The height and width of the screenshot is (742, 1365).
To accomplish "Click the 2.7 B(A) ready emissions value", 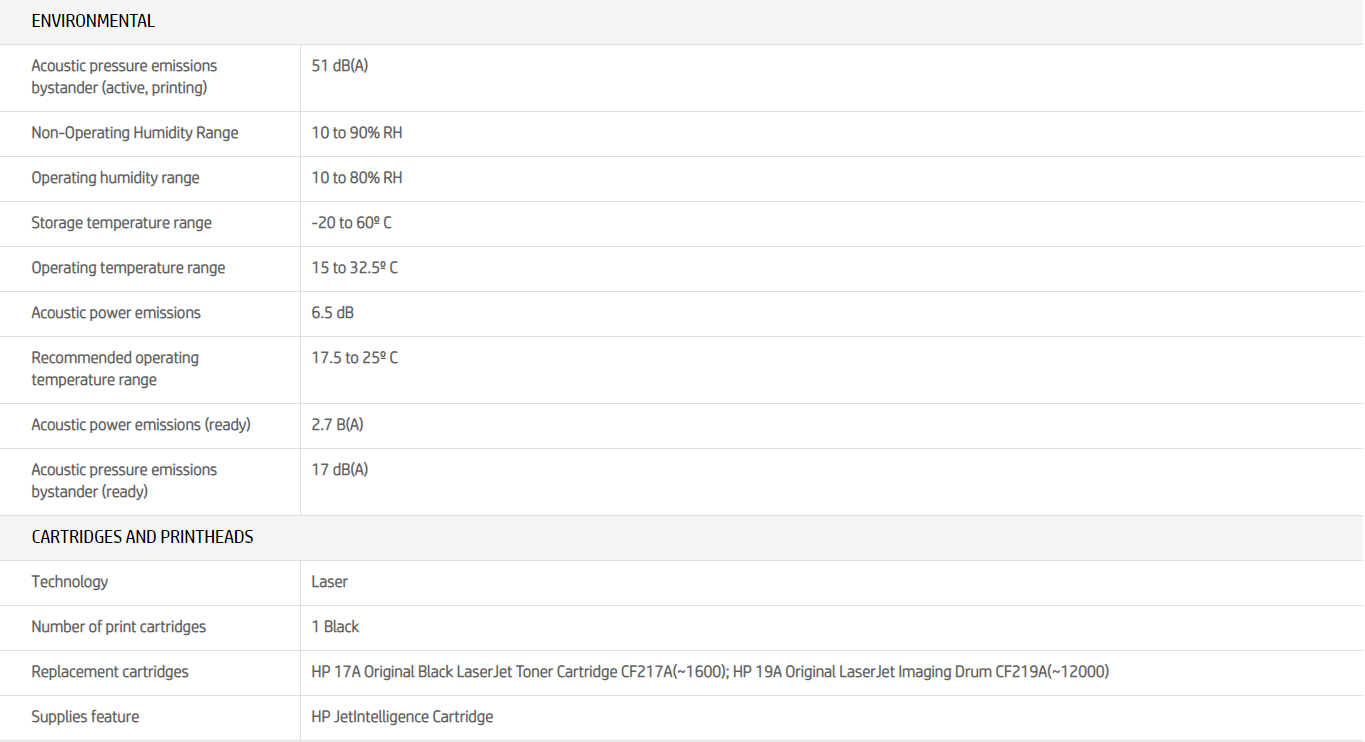I will tap(337, 425).
